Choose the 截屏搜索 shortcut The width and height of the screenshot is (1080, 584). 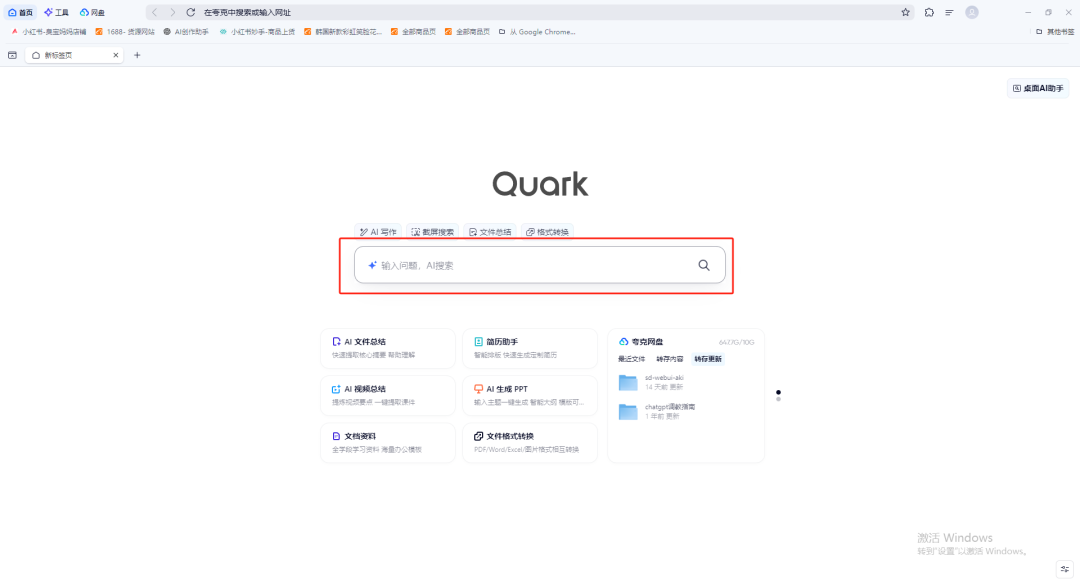point(433,232)
